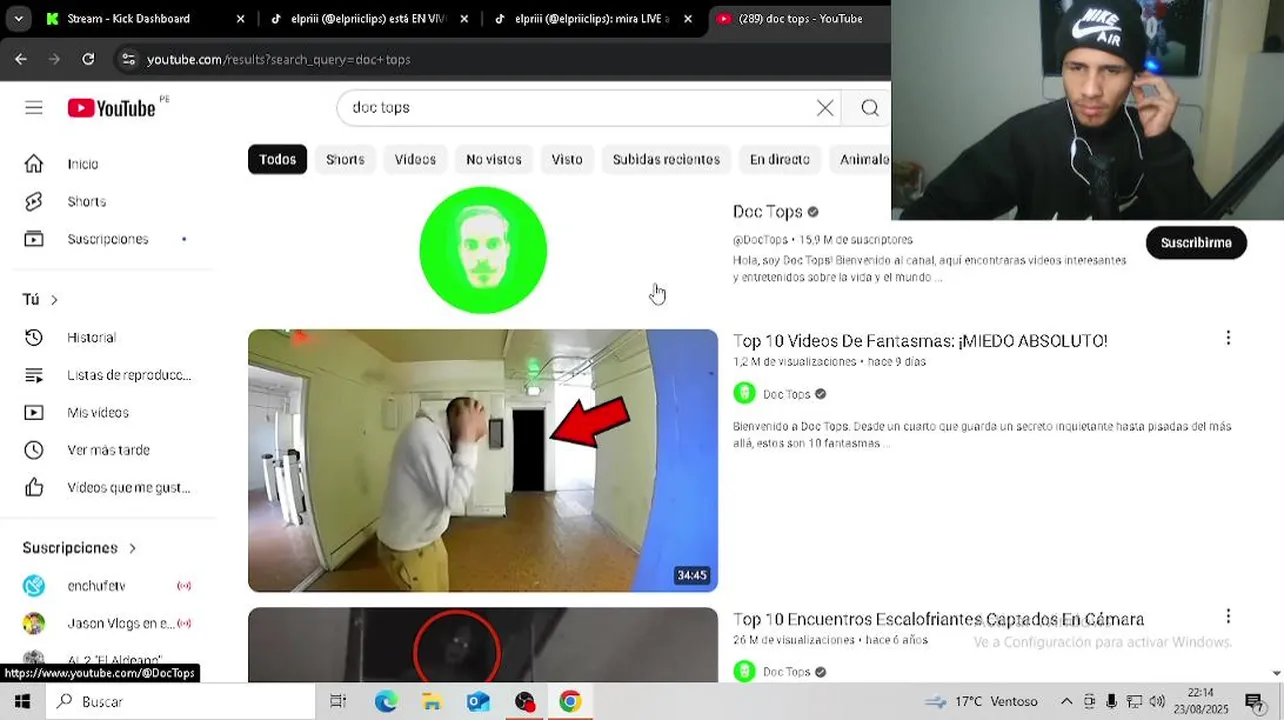Click the Ver más tarde clock icon
The height and width of the screenshot is (720, 1284).
34,450
